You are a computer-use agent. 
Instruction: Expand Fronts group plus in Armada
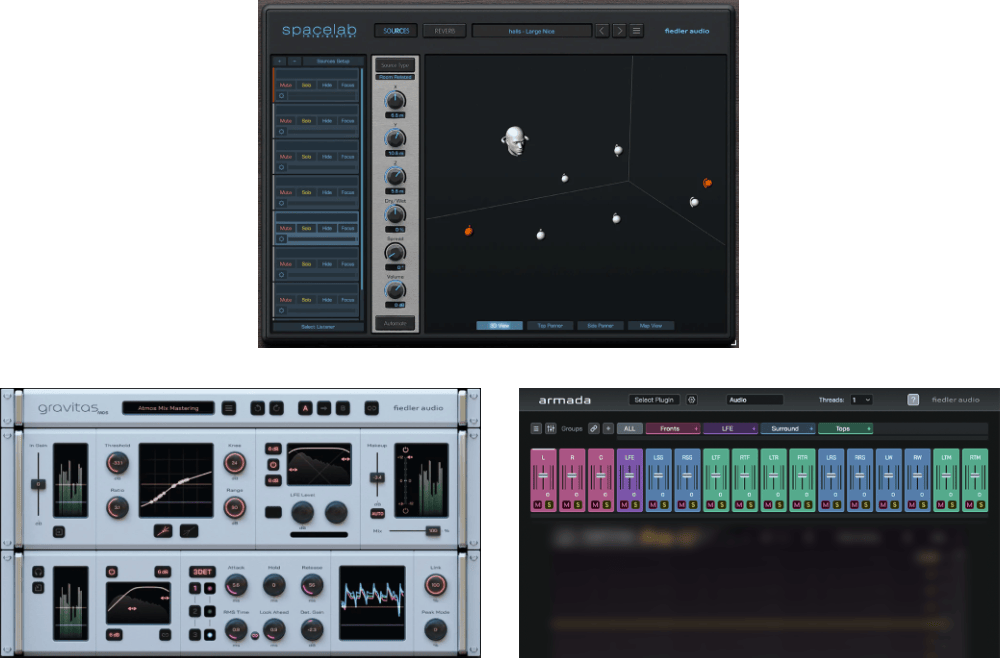[696, 428]
